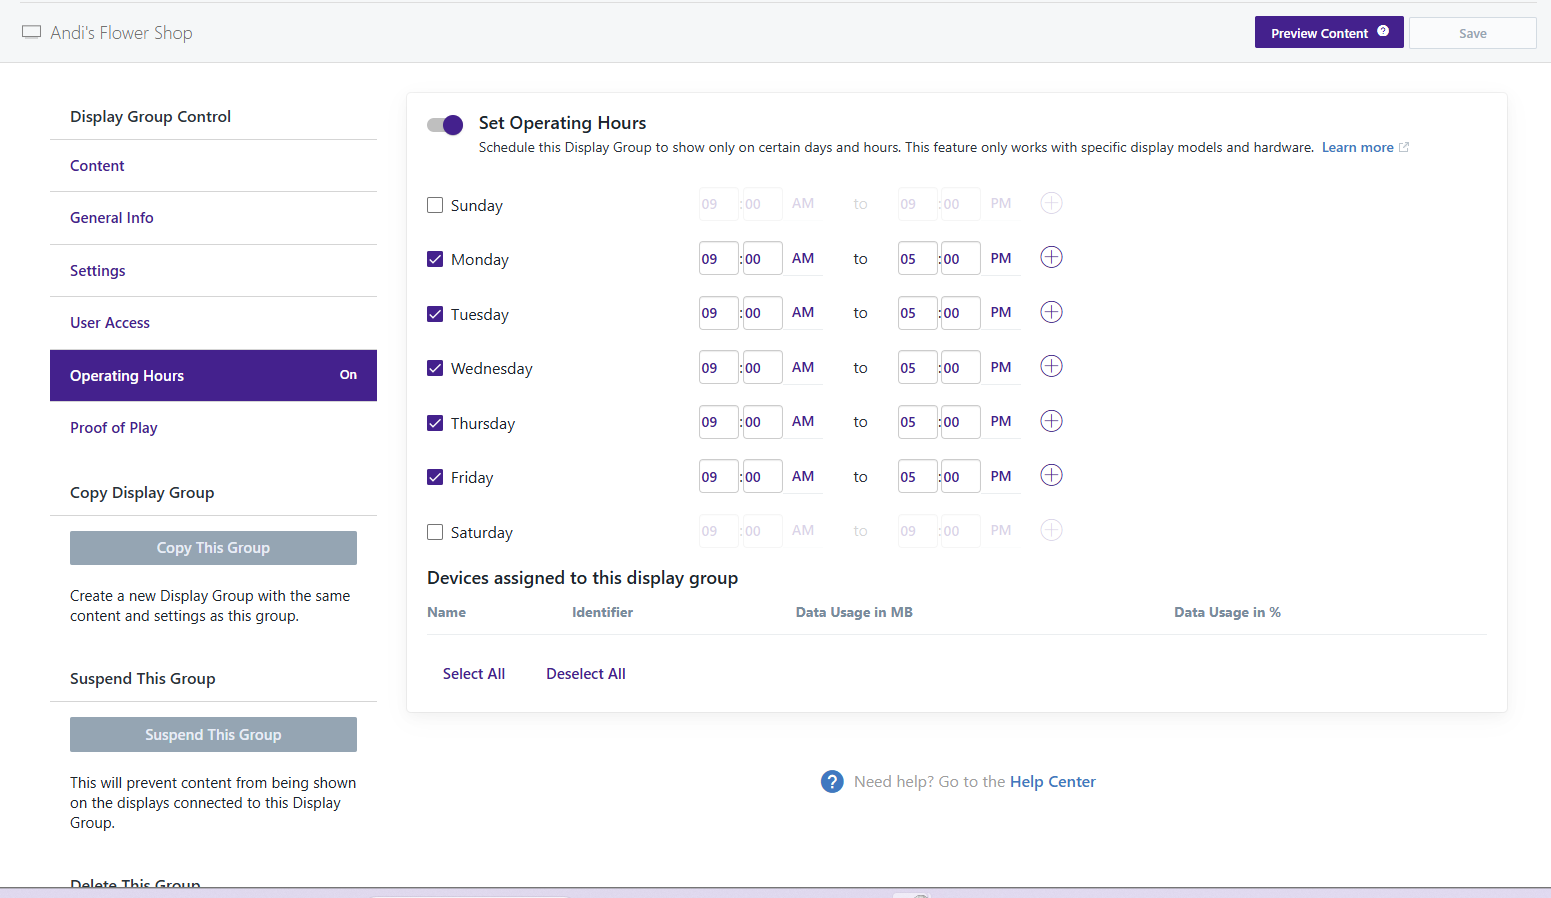Screen dimensions: 1551x898
Task: Open the Settings menu item
Action: pos(213,271)
